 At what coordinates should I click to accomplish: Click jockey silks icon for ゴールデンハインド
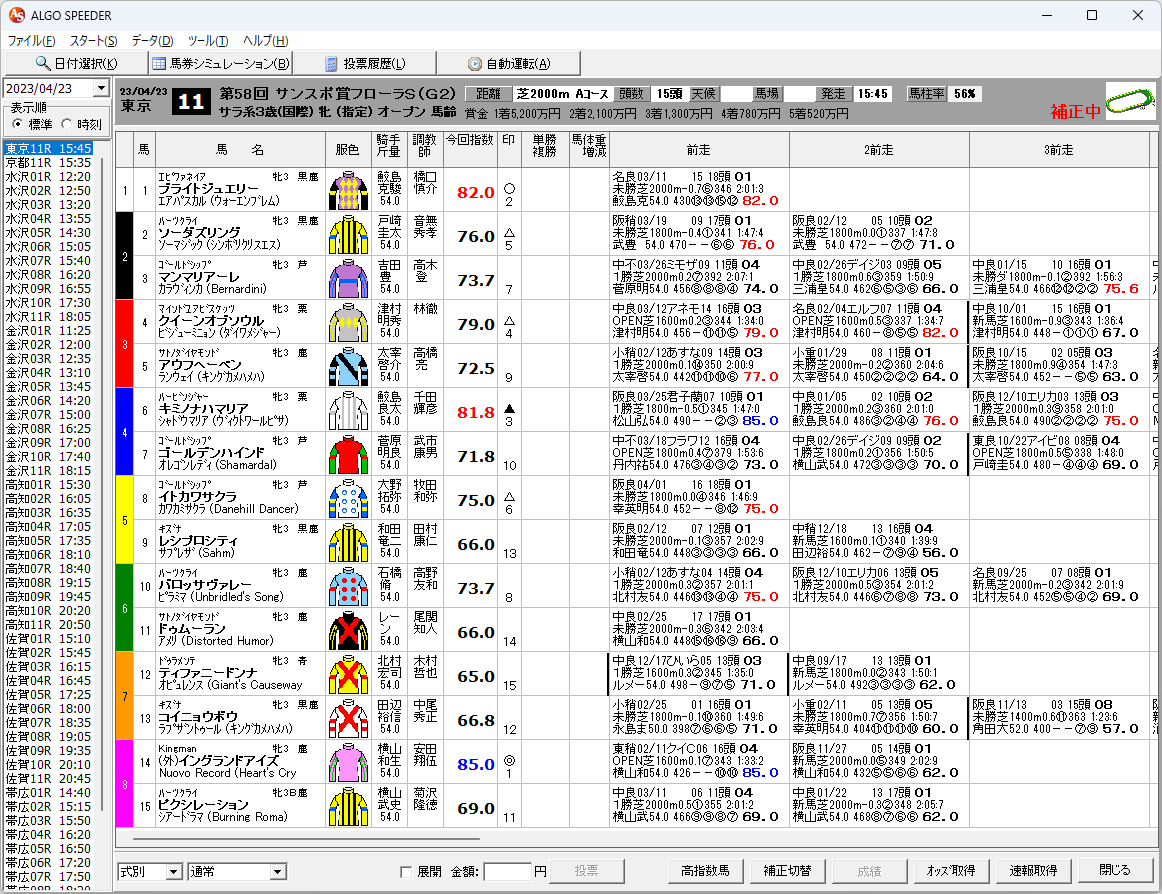point(348,454)
